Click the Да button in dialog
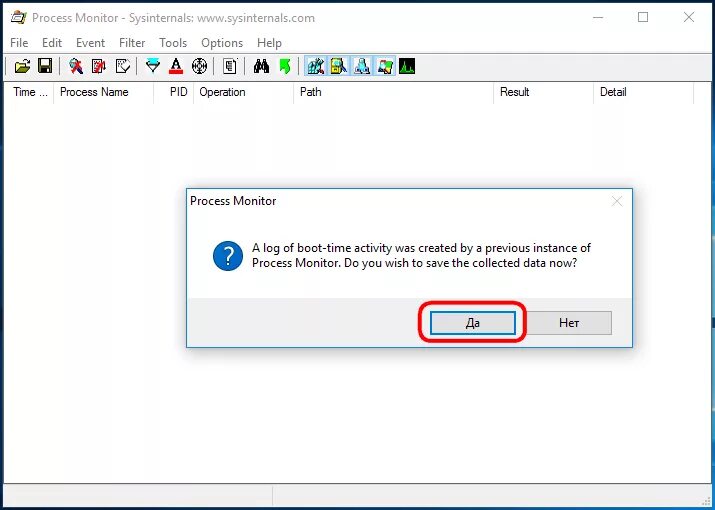Screen dimensions: 715x510 click(x=473, y=323)
